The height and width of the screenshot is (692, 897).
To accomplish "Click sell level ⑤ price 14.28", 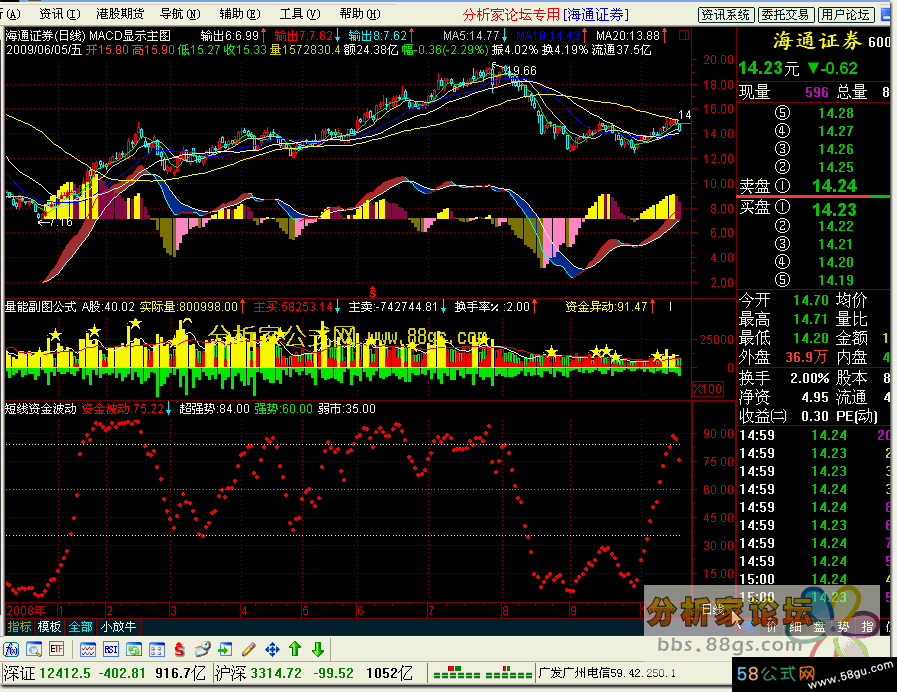I will 835,113.
